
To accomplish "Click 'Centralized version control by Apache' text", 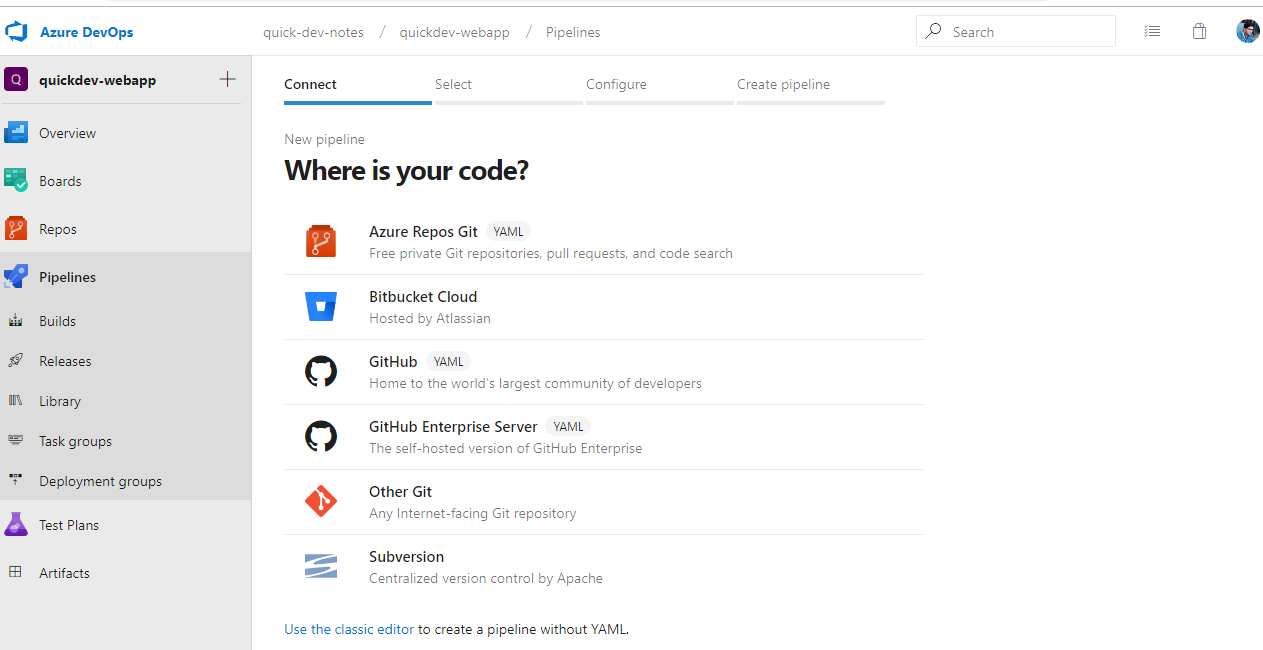I will point(486,578).
